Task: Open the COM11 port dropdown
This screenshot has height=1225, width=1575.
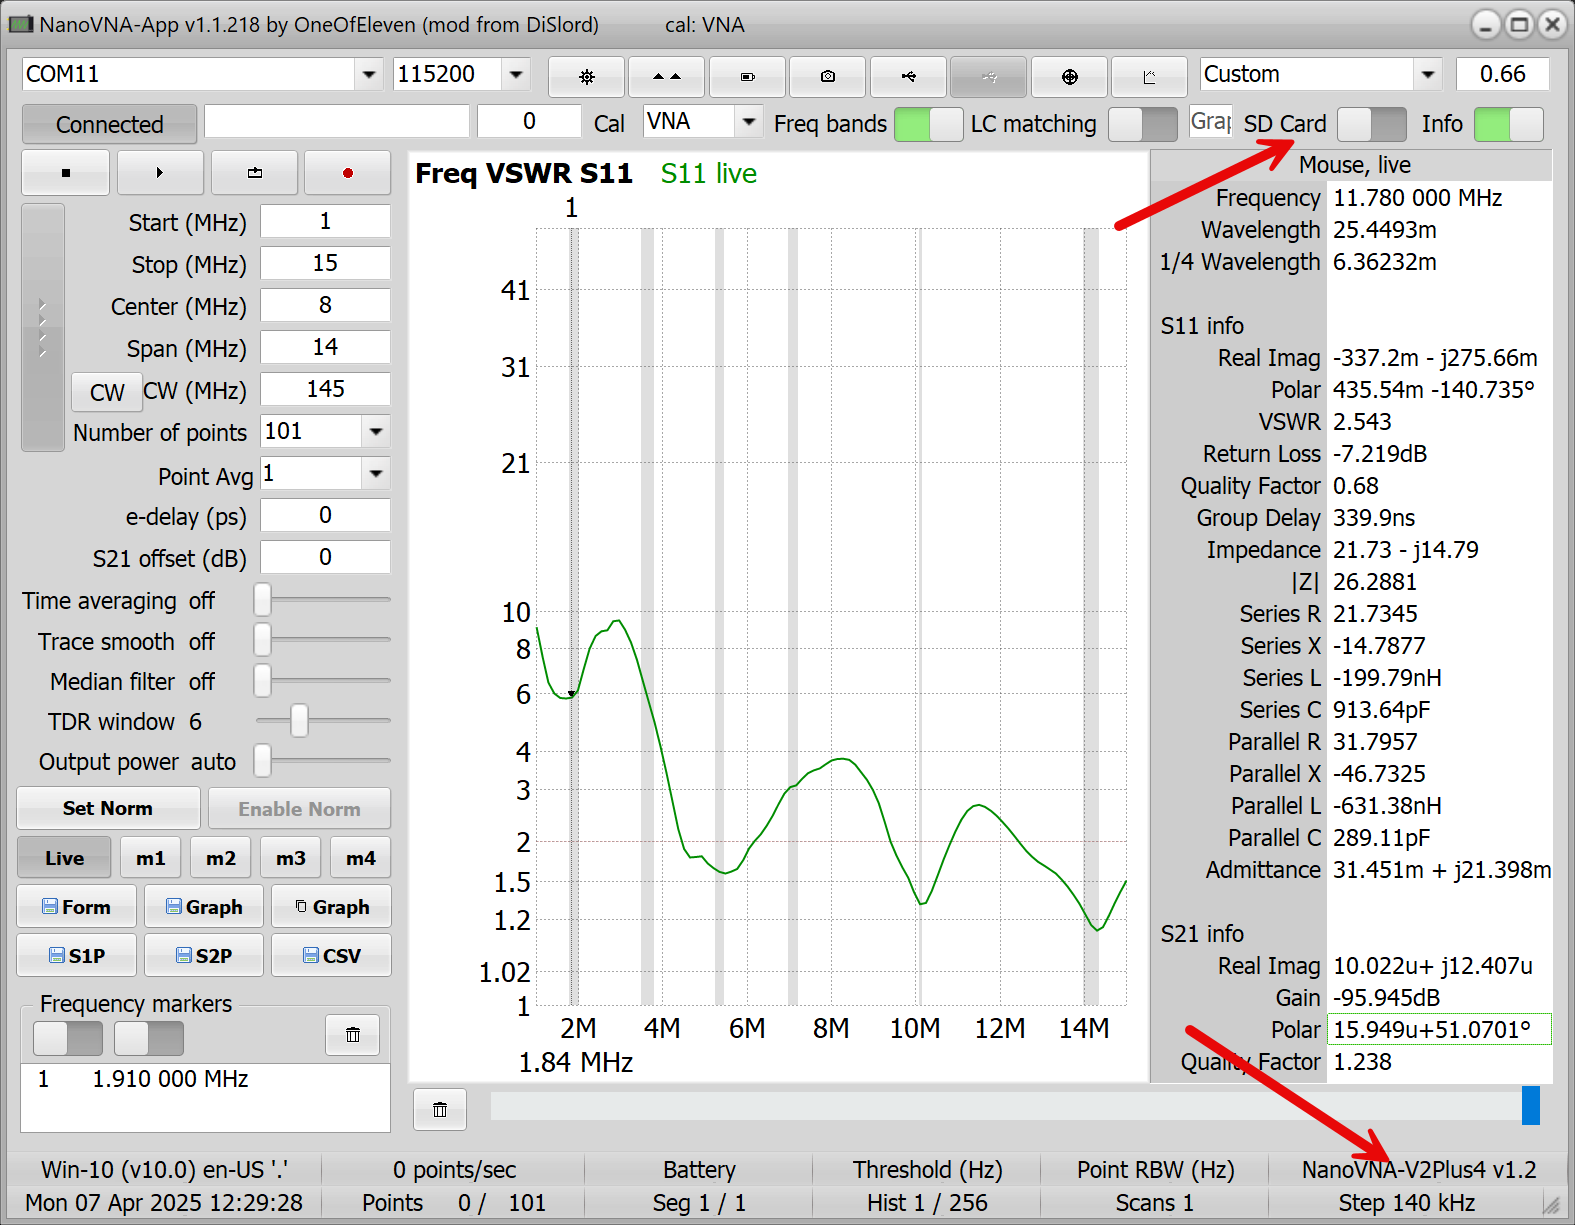Action: (369, 74)
